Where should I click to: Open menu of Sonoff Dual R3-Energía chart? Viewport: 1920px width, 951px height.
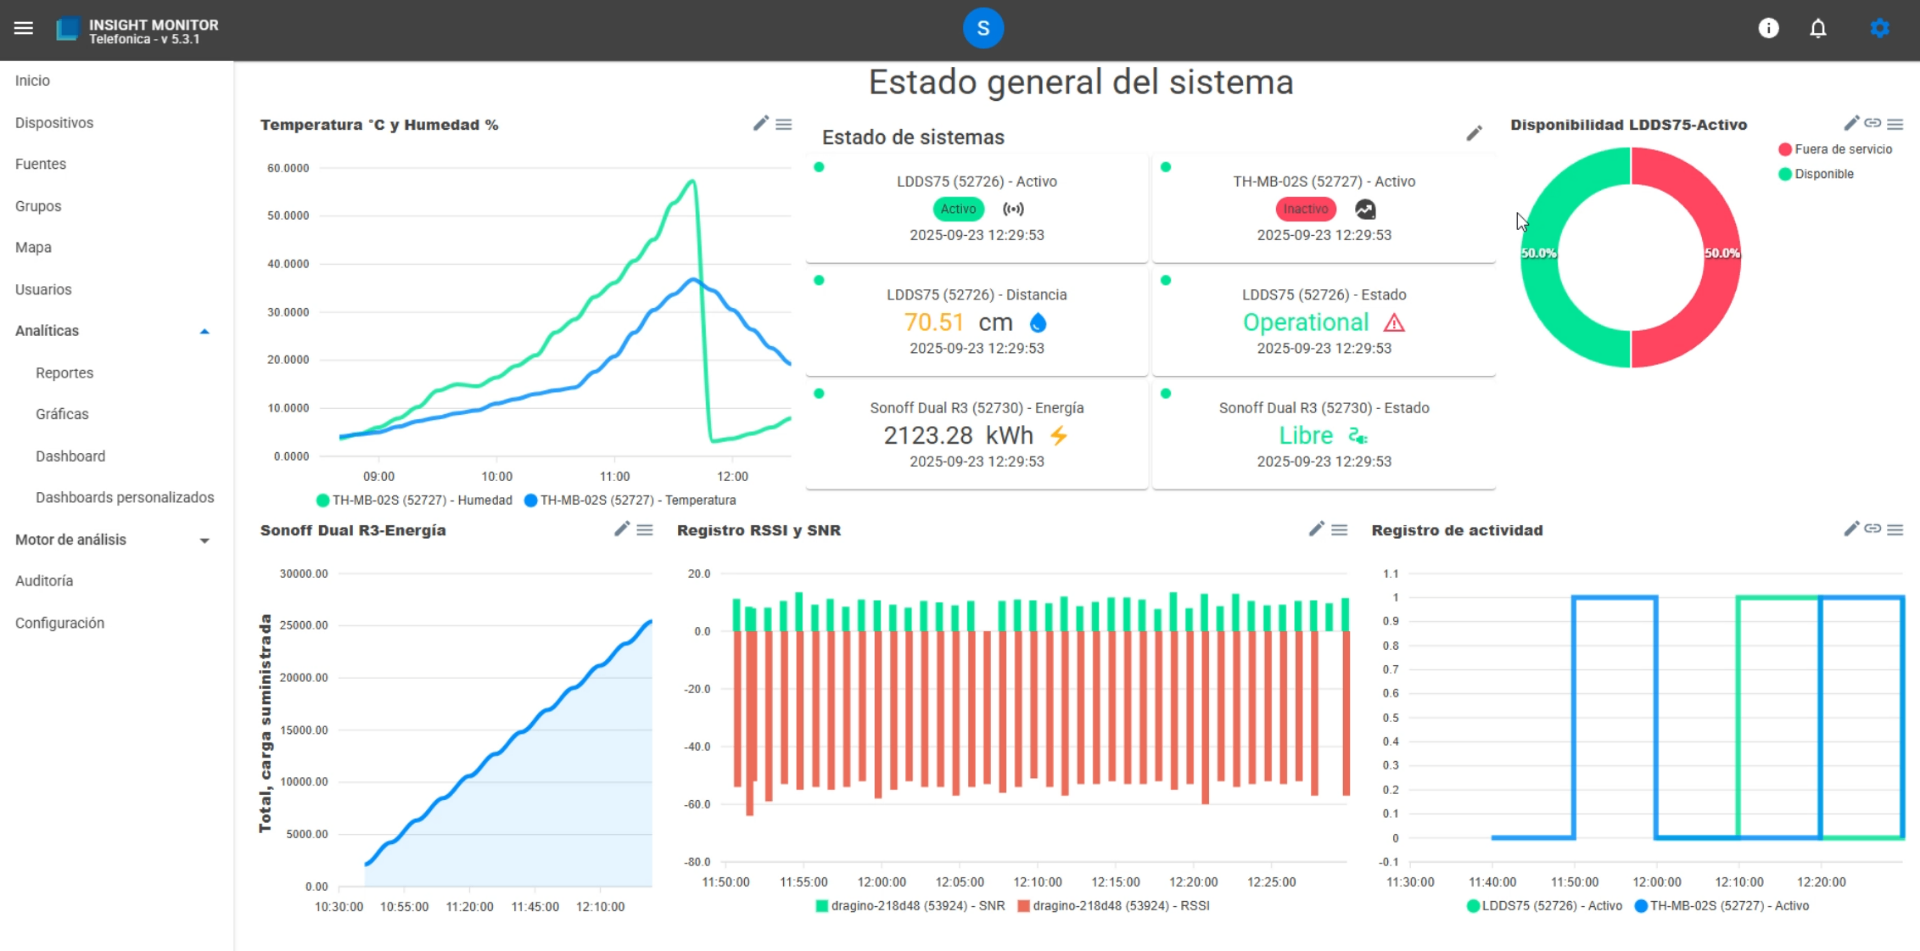click(x=645, y=530)
